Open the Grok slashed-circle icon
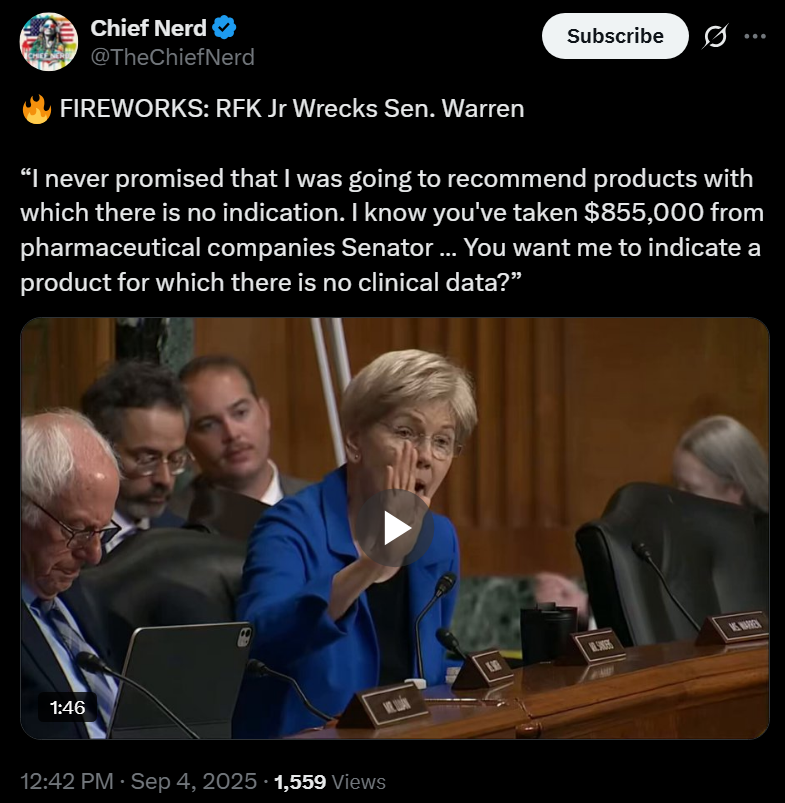This screenshot has width=785, height=803. (x=715, y=36)
